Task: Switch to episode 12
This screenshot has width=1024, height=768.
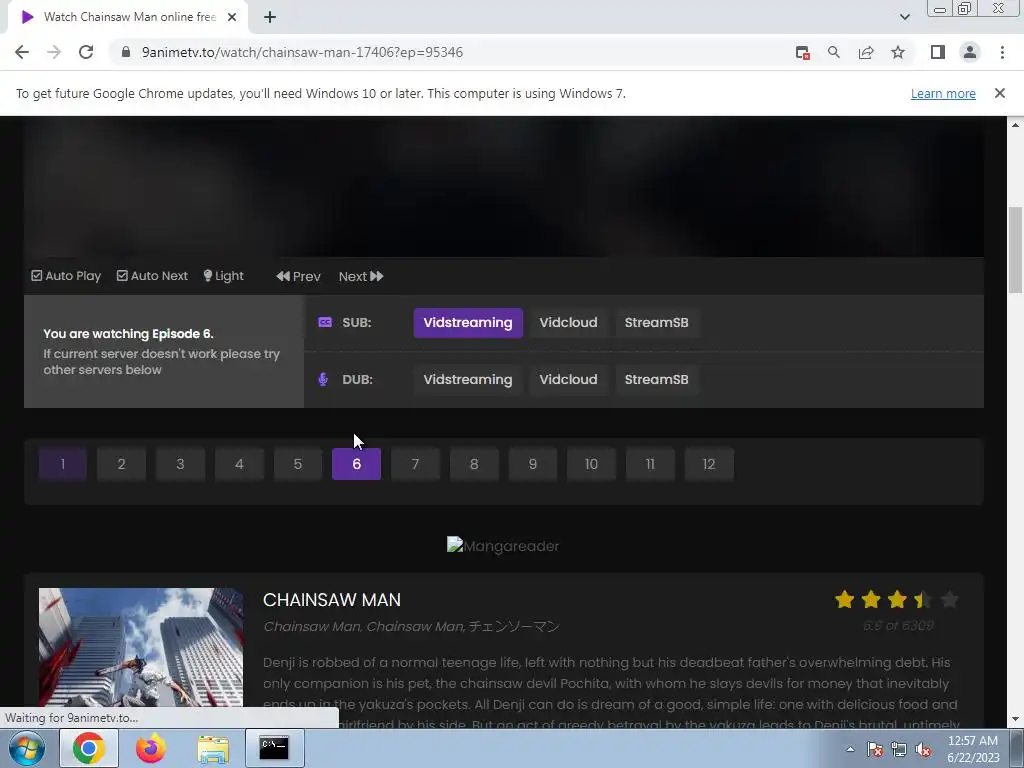Action: (x=709, y=464)
